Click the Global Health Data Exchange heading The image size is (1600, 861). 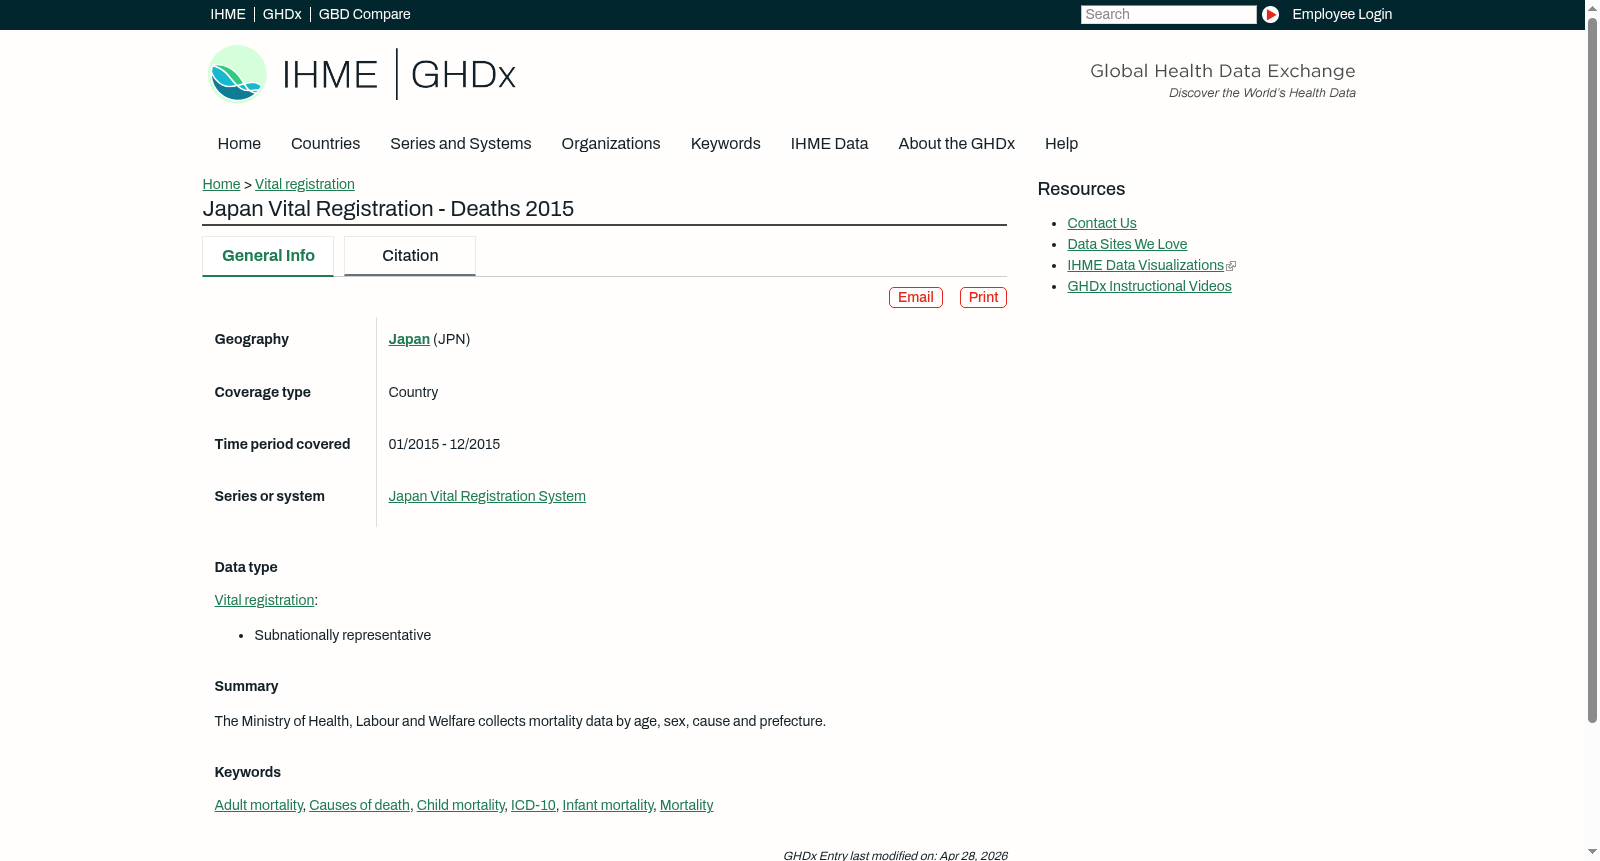[x=1222, y=71]
